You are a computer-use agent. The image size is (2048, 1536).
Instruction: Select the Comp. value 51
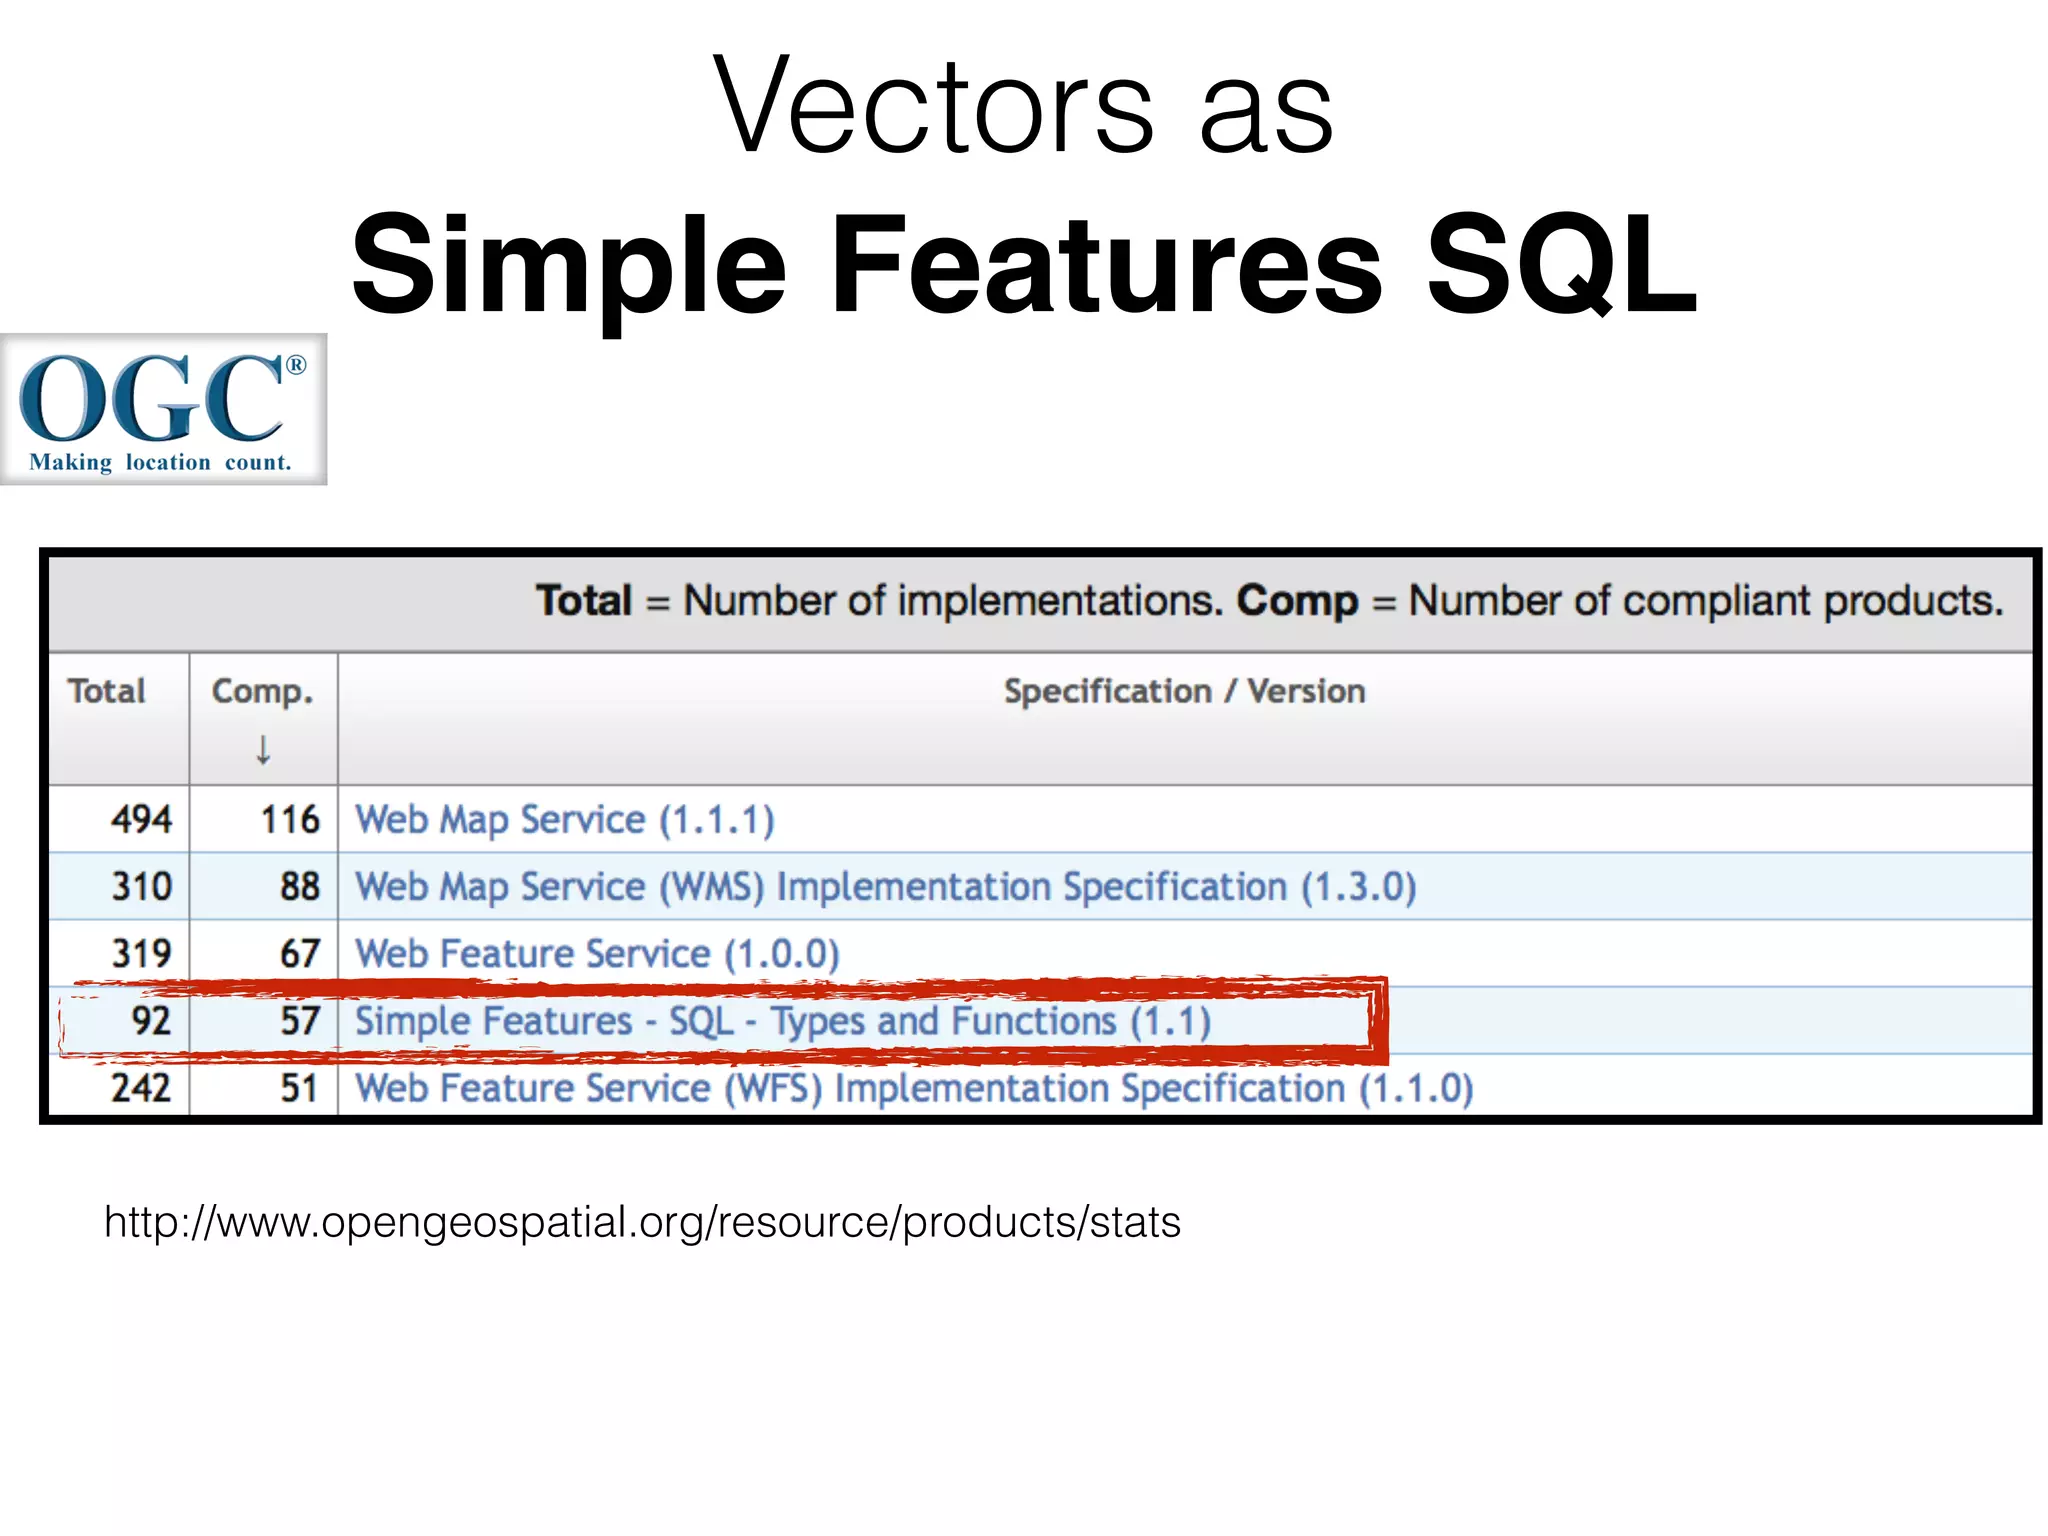[300, 1088]
